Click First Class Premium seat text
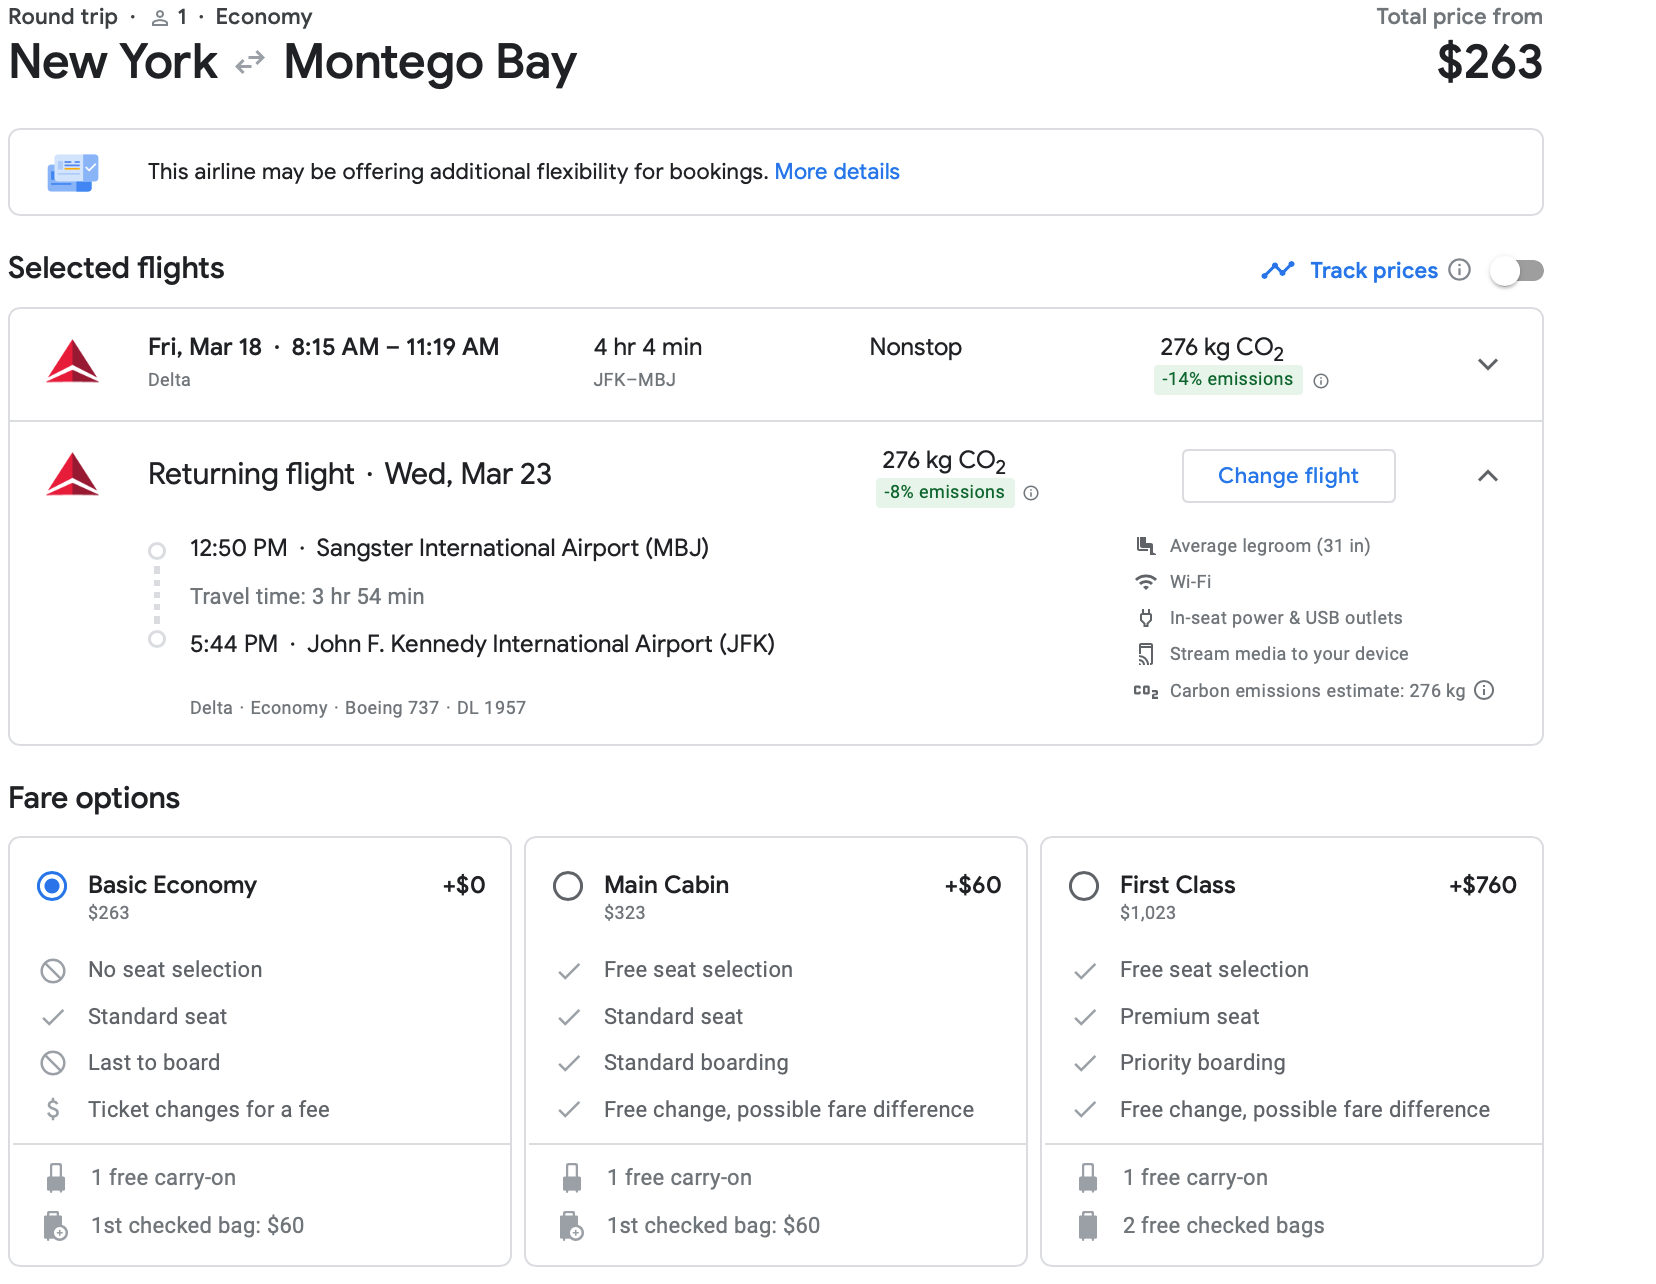 (x=1190, y=1017)
